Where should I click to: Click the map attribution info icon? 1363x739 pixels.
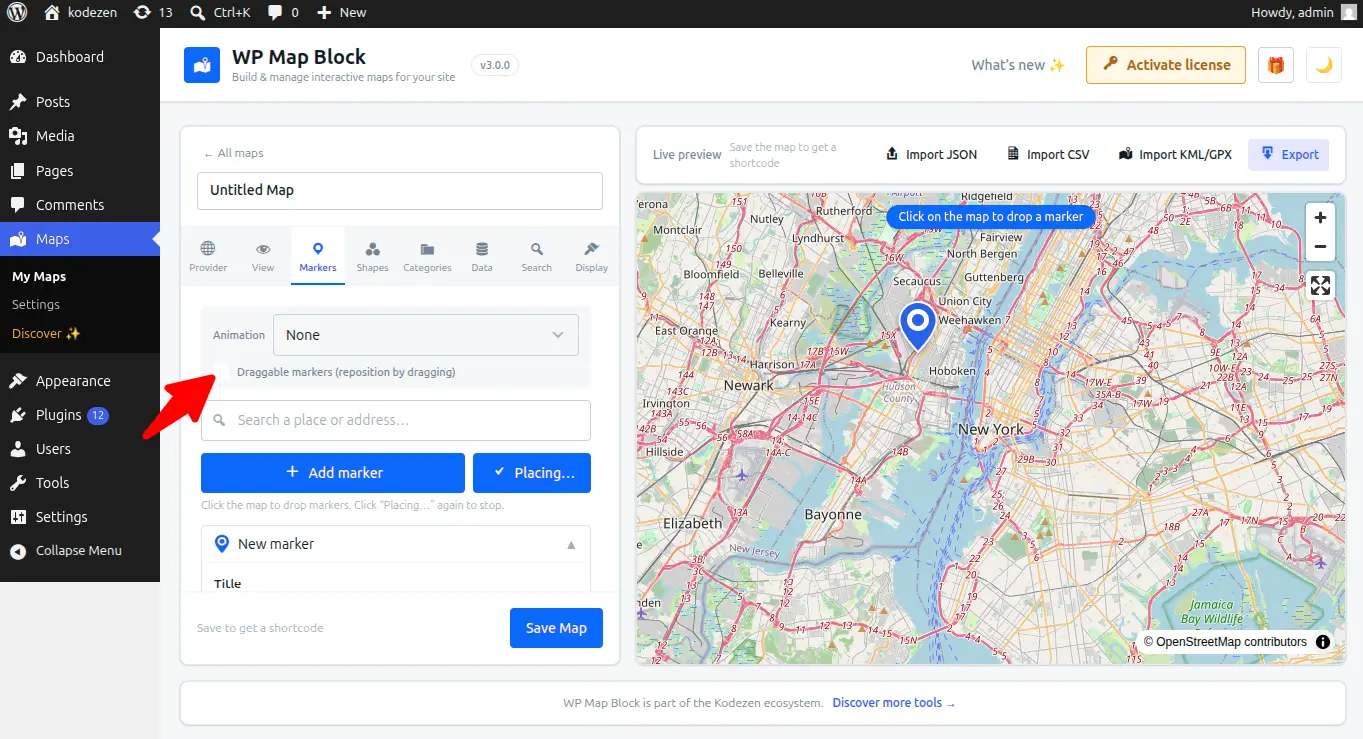click(x=1323, y=642)
